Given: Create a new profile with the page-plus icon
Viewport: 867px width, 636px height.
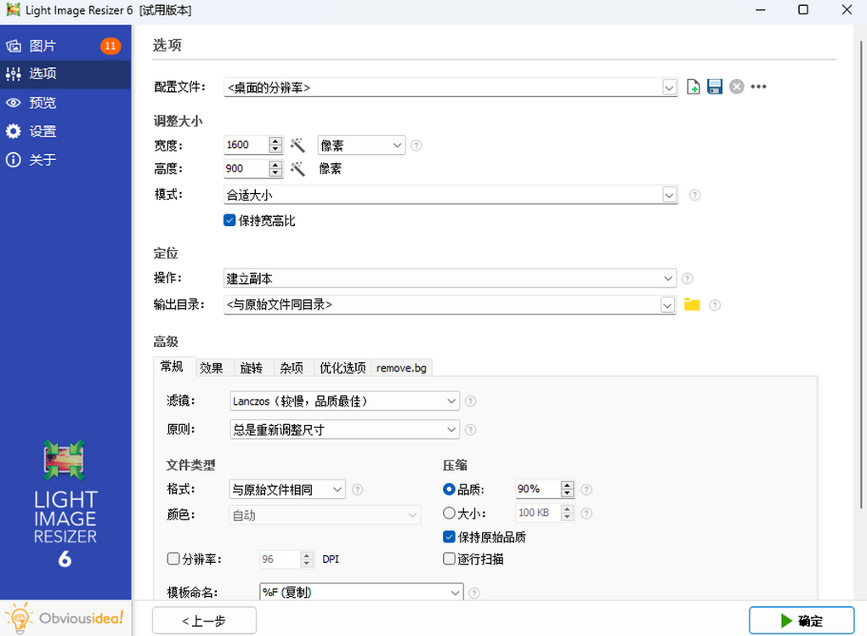Looking at the screenshot, I should coord(693,87).
